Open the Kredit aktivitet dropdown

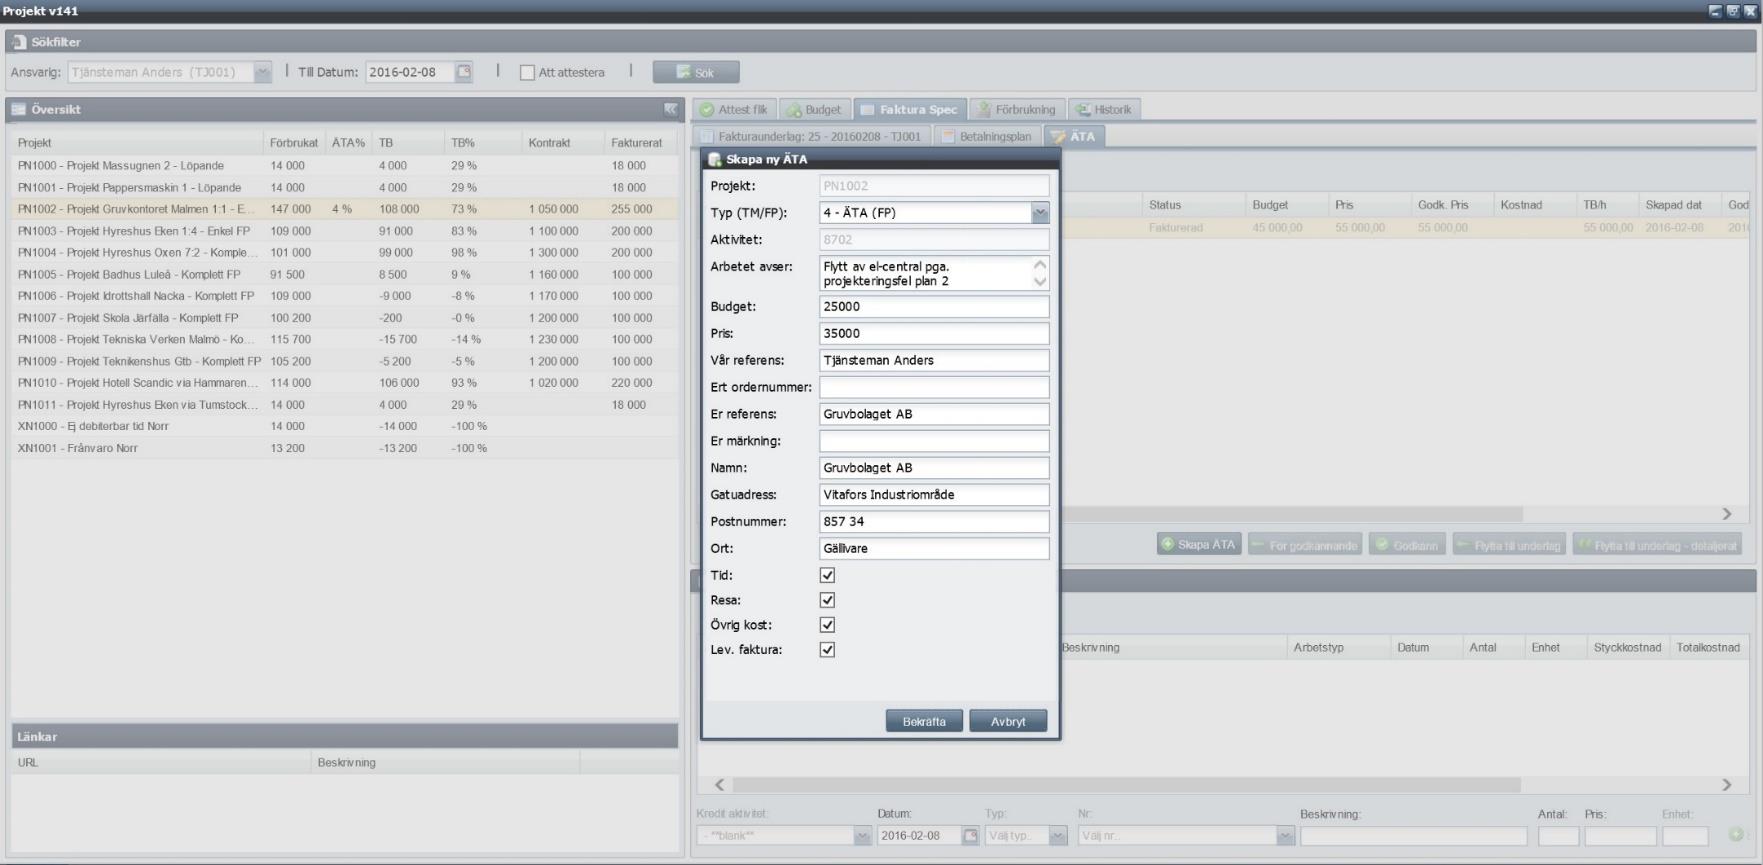pyautogui.click(x=863, y=836)
